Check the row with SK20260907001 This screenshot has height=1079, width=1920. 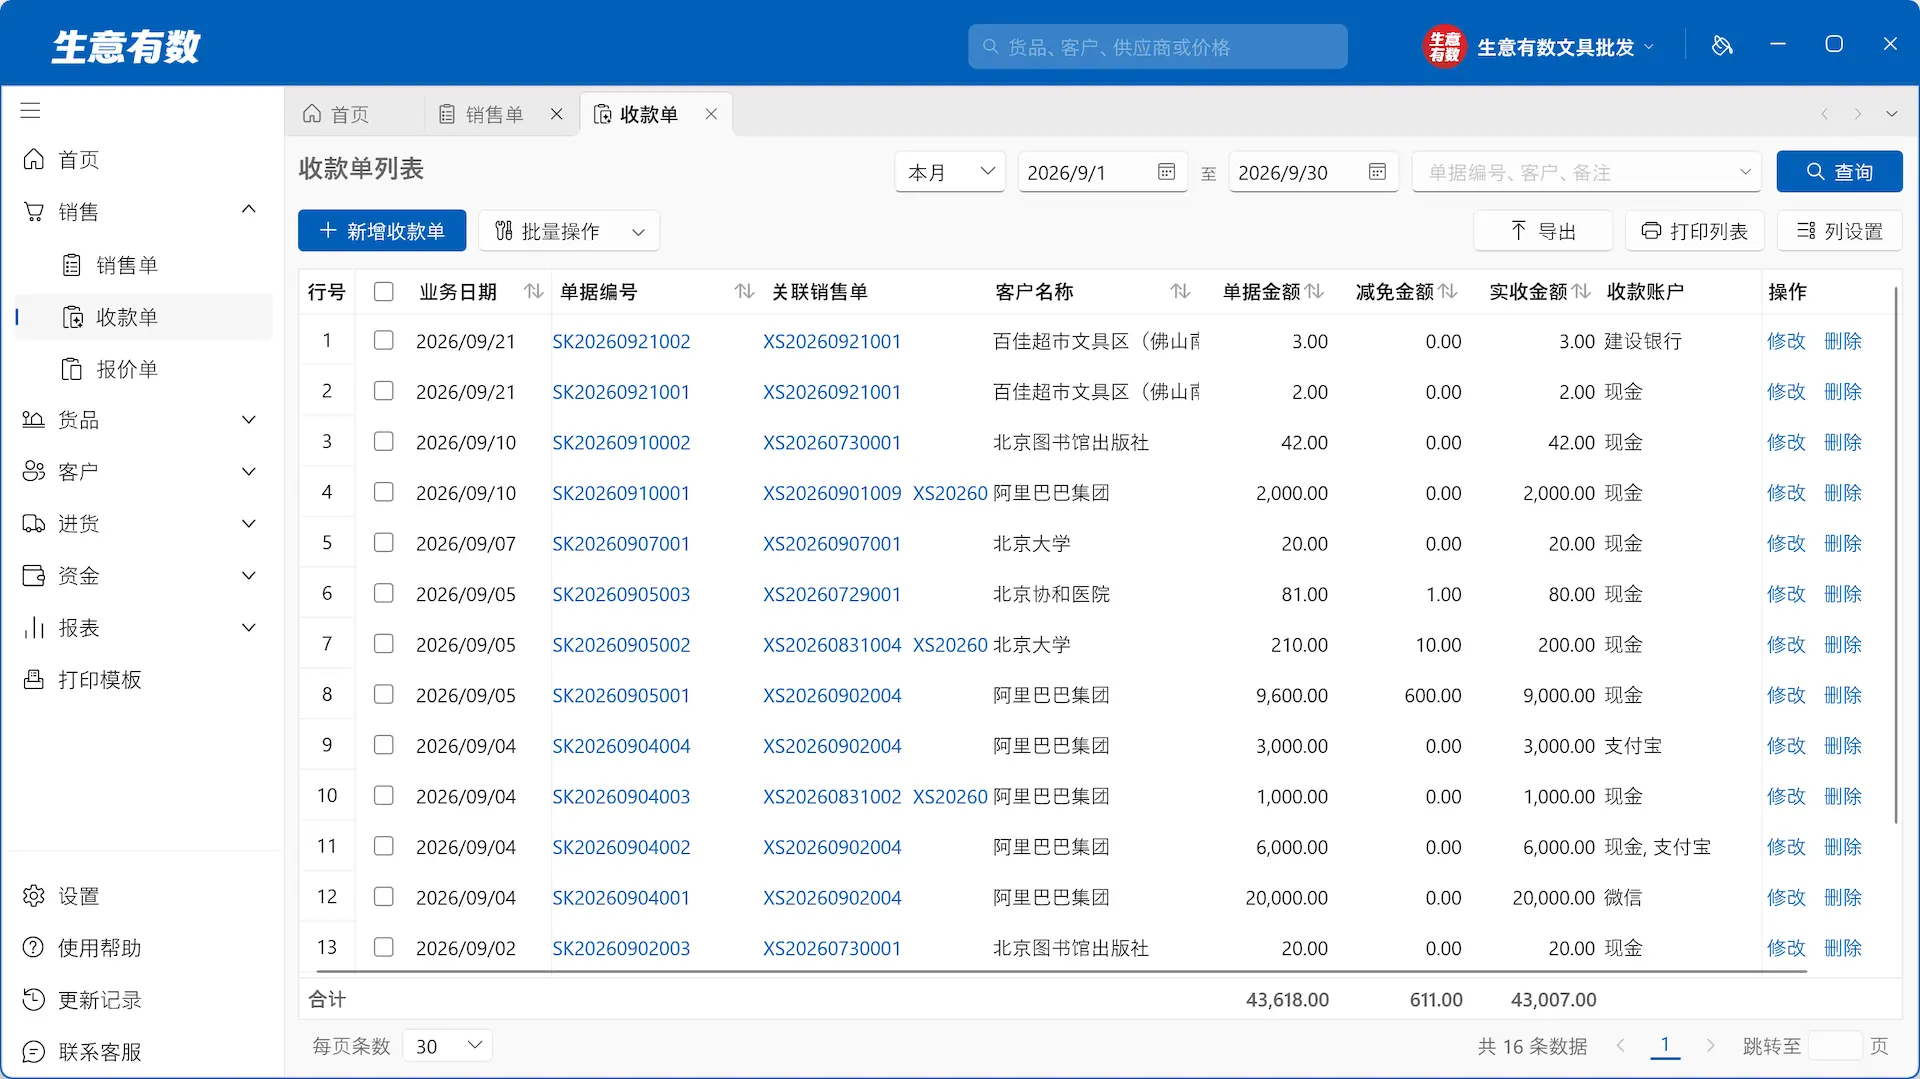(x=383, y=542)
